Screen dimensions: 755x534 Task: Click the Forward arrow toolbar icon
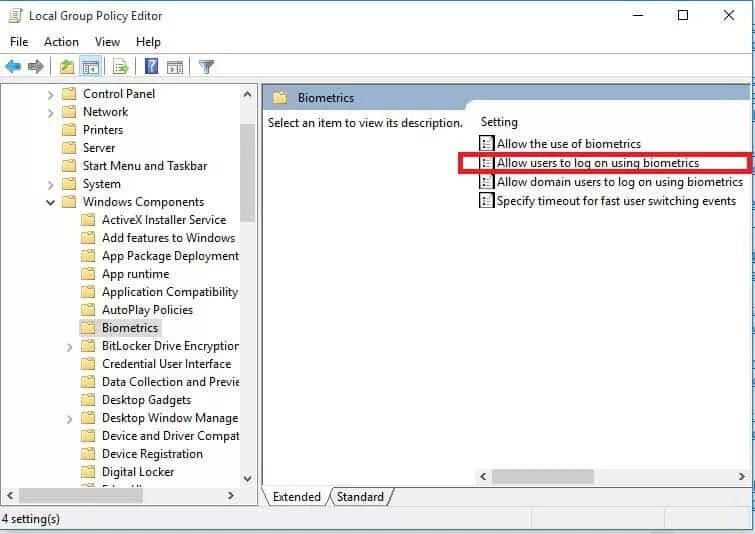pos(36,66)
